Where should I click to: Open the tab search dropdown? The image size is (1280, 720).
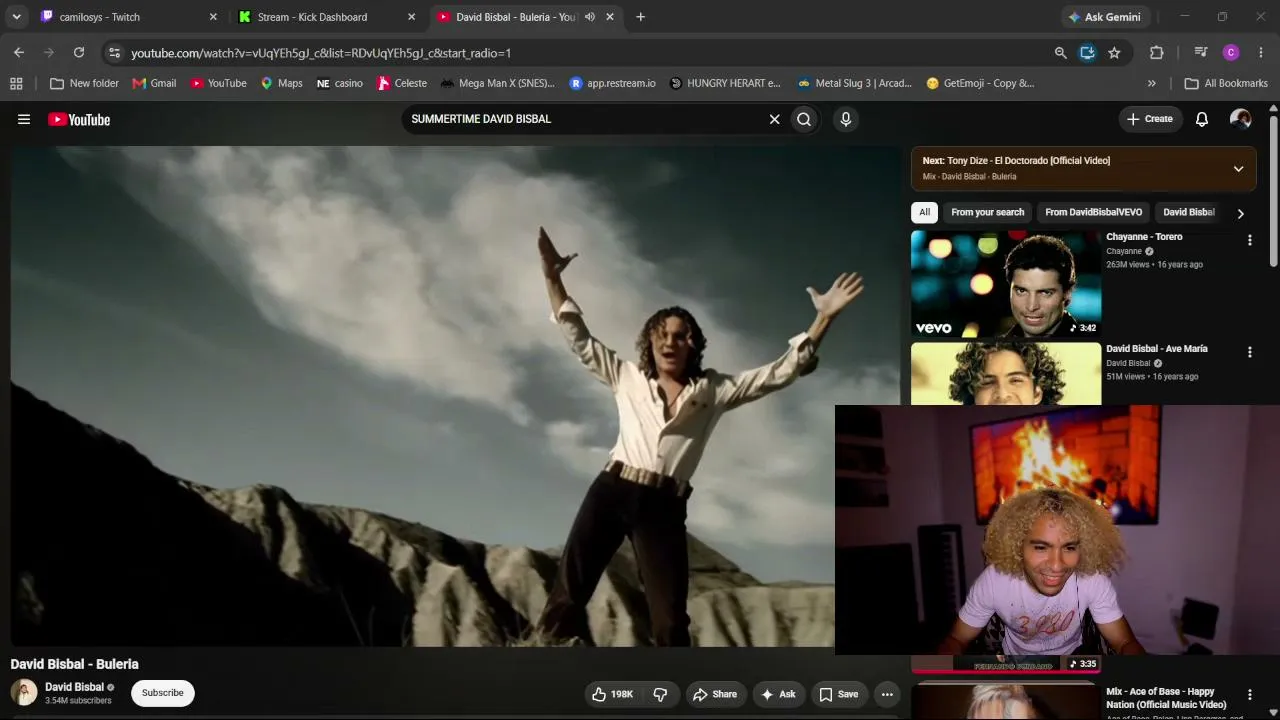tap(16, 17)
